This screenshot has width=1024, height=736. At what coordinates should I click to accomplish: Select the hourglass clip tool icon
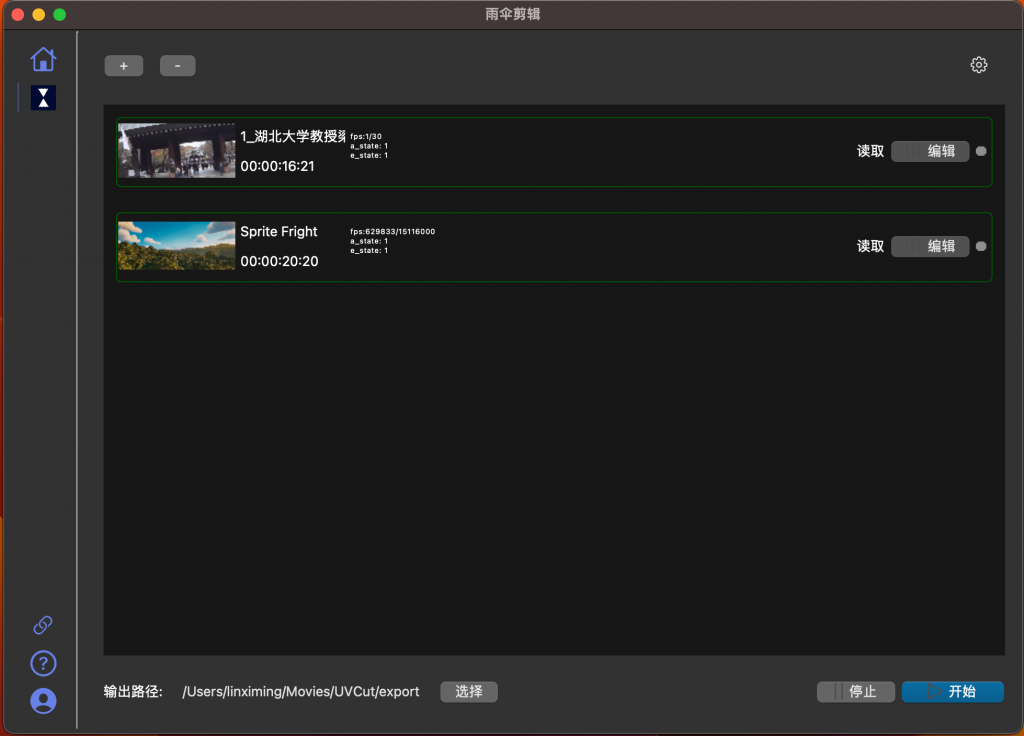coord(43,97)
